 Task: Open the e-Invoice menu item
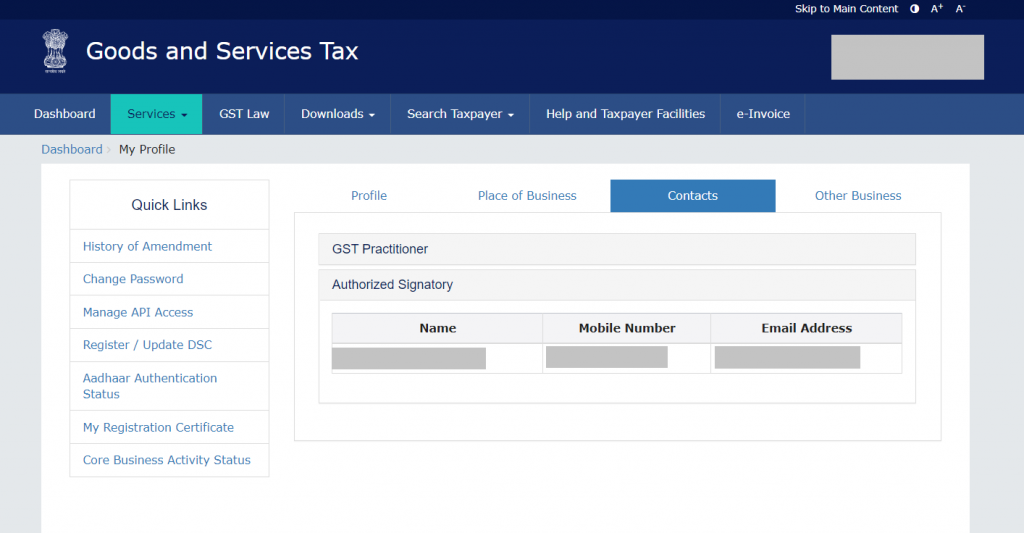tap(763, 114)
